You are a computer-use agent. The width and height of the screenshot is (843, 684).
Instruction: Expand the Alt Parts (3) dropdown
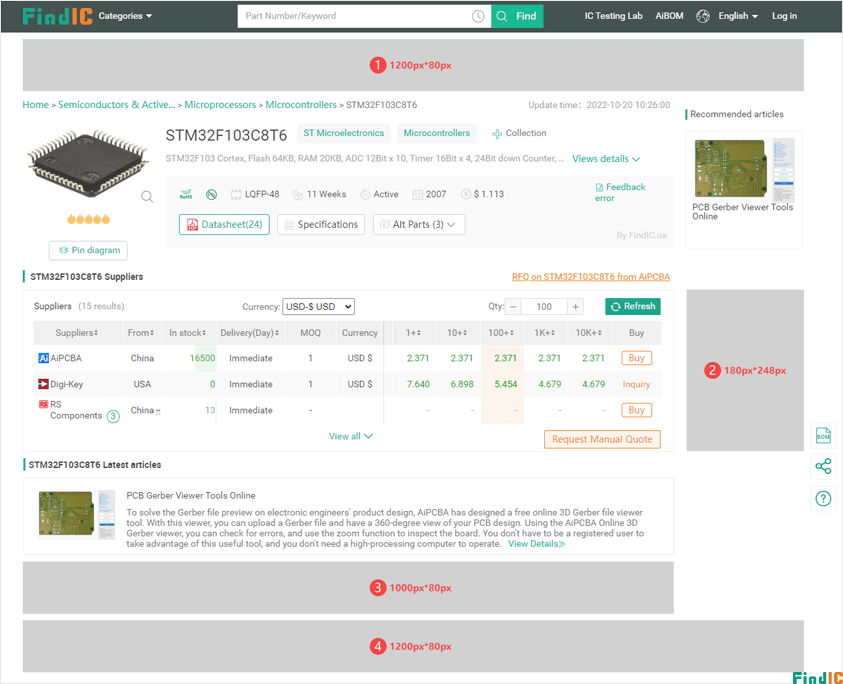419,224
